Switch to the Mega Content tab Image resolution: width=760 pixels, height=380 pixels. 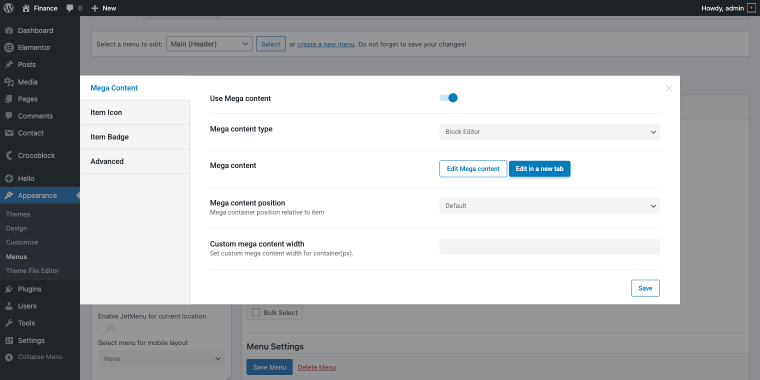tap(135, 88)
